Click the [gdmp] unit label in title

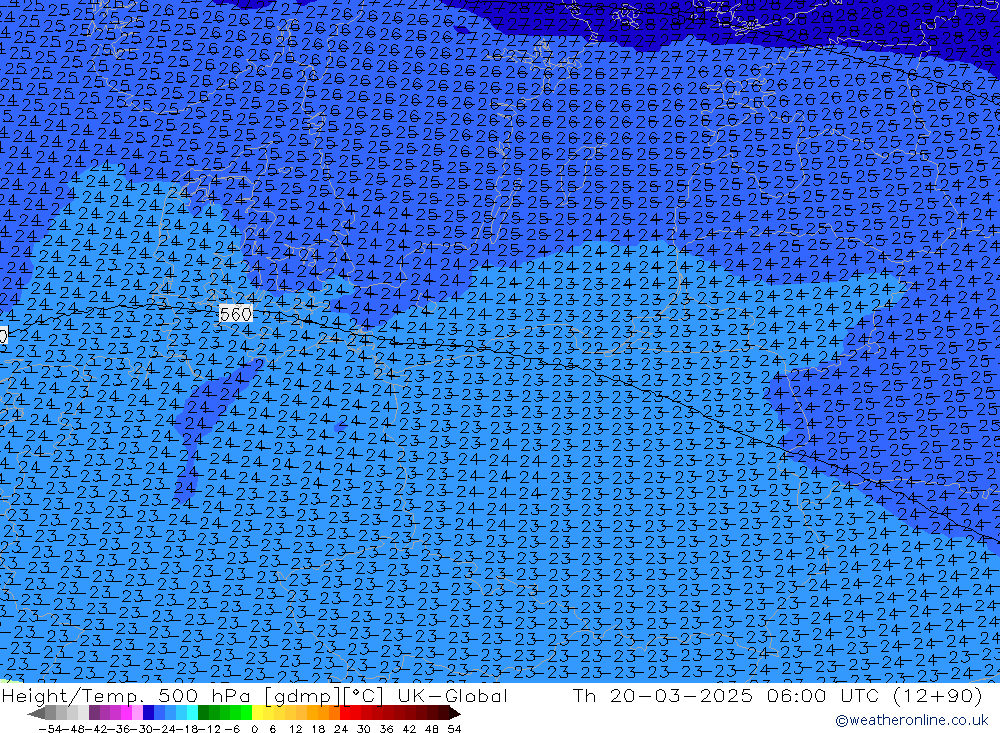(302, 695)
